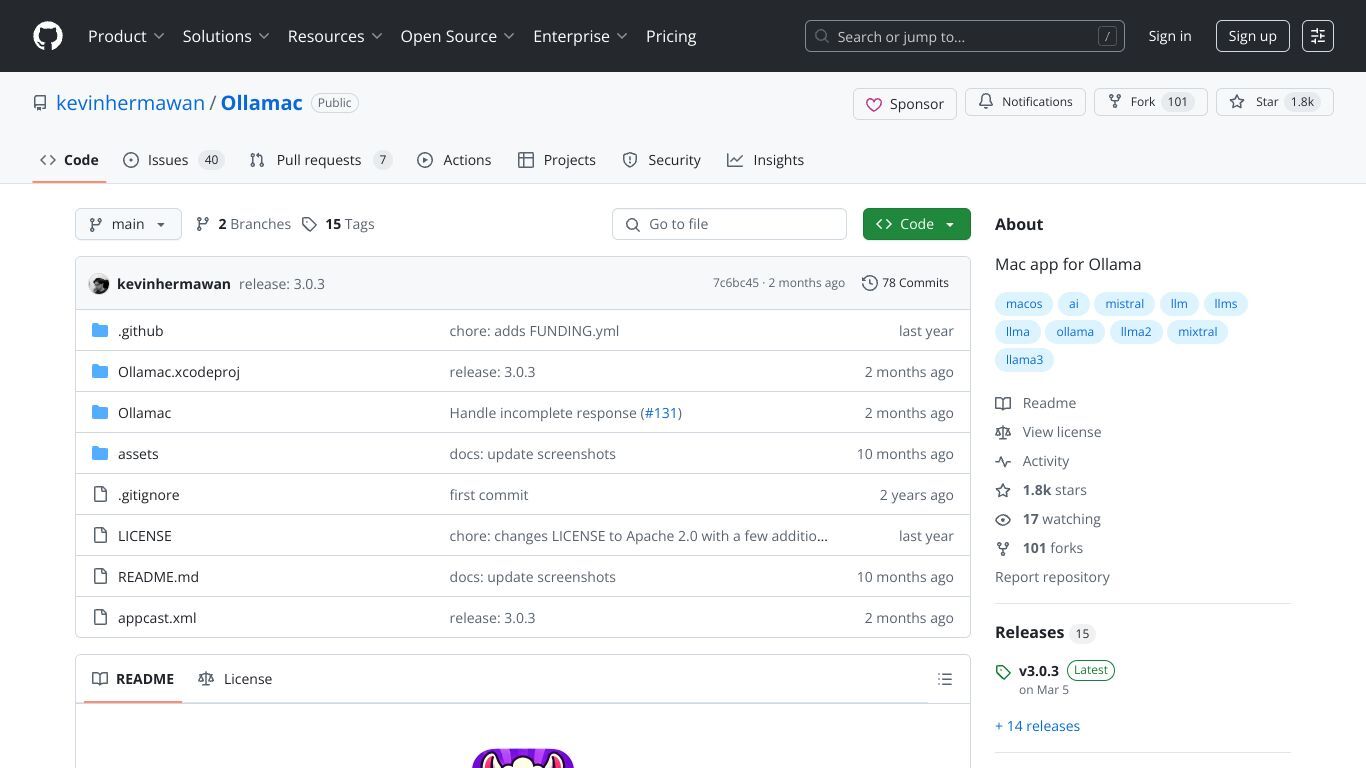Viewport: 1366px width, 768px height.
Task: Click the Ollamac app logo in README
Action: coord(523,758)
